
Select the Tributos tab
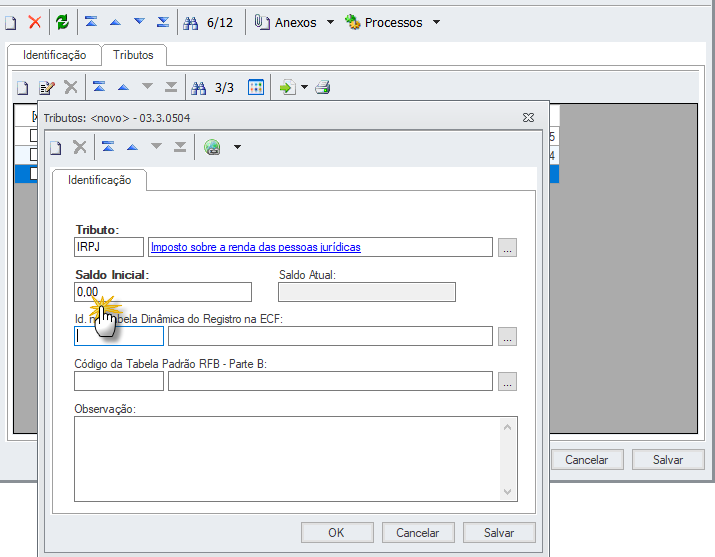(133, 55)
